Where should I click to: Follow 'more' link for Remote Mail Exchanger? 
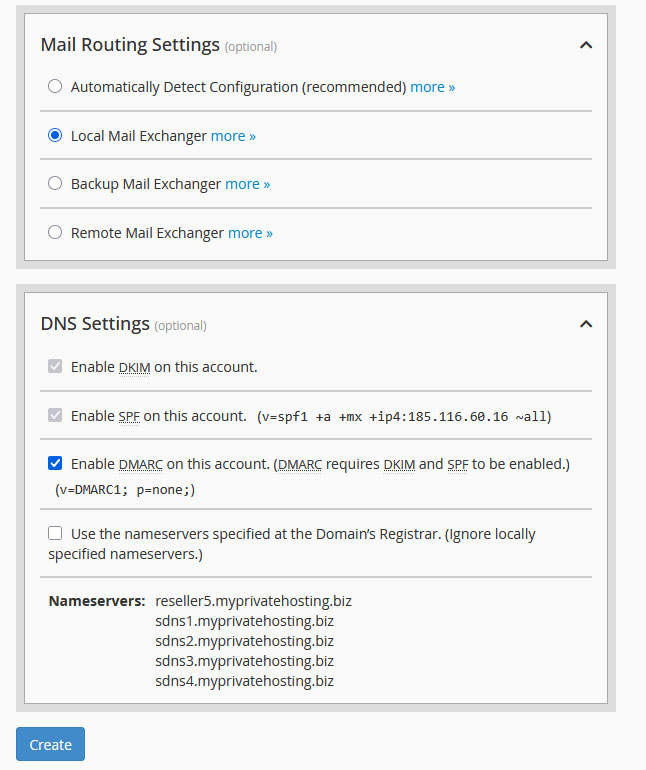click(x=250, y=233)
